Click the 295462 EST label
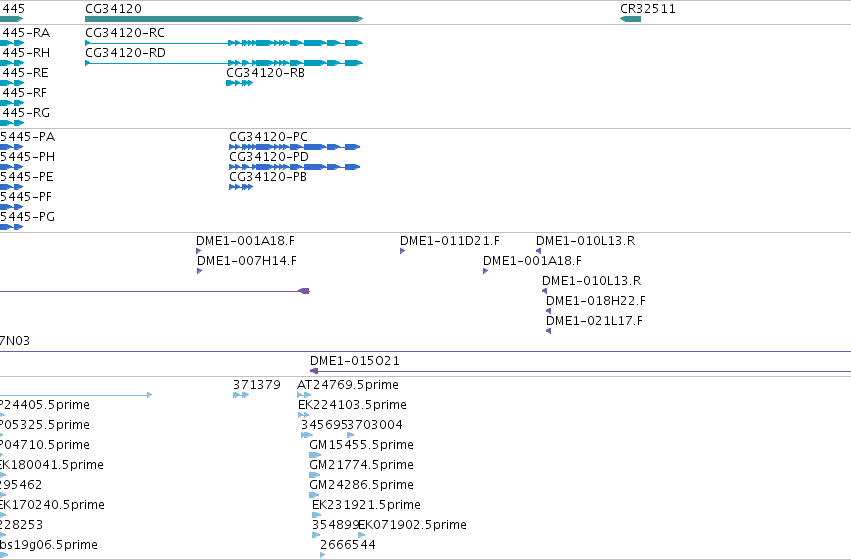This screenshot has height=560, width=851. (21, 485)
